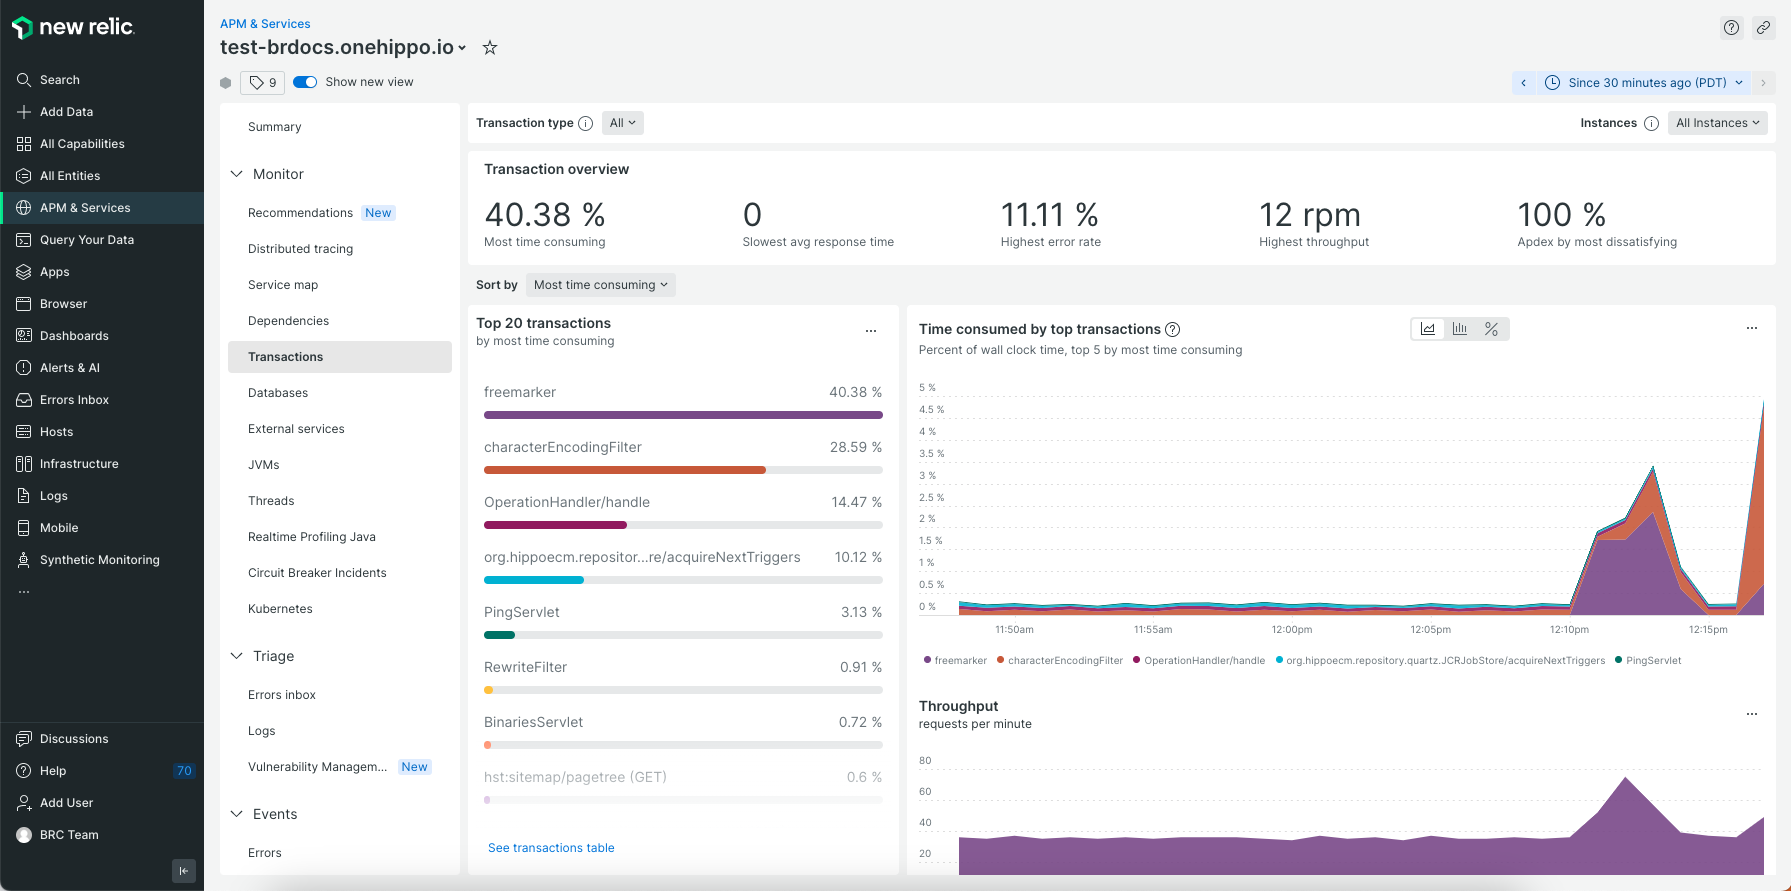The image size is (1791, 891).
Task: Open Top 20 transactions options menu
Action: (871, 331)
